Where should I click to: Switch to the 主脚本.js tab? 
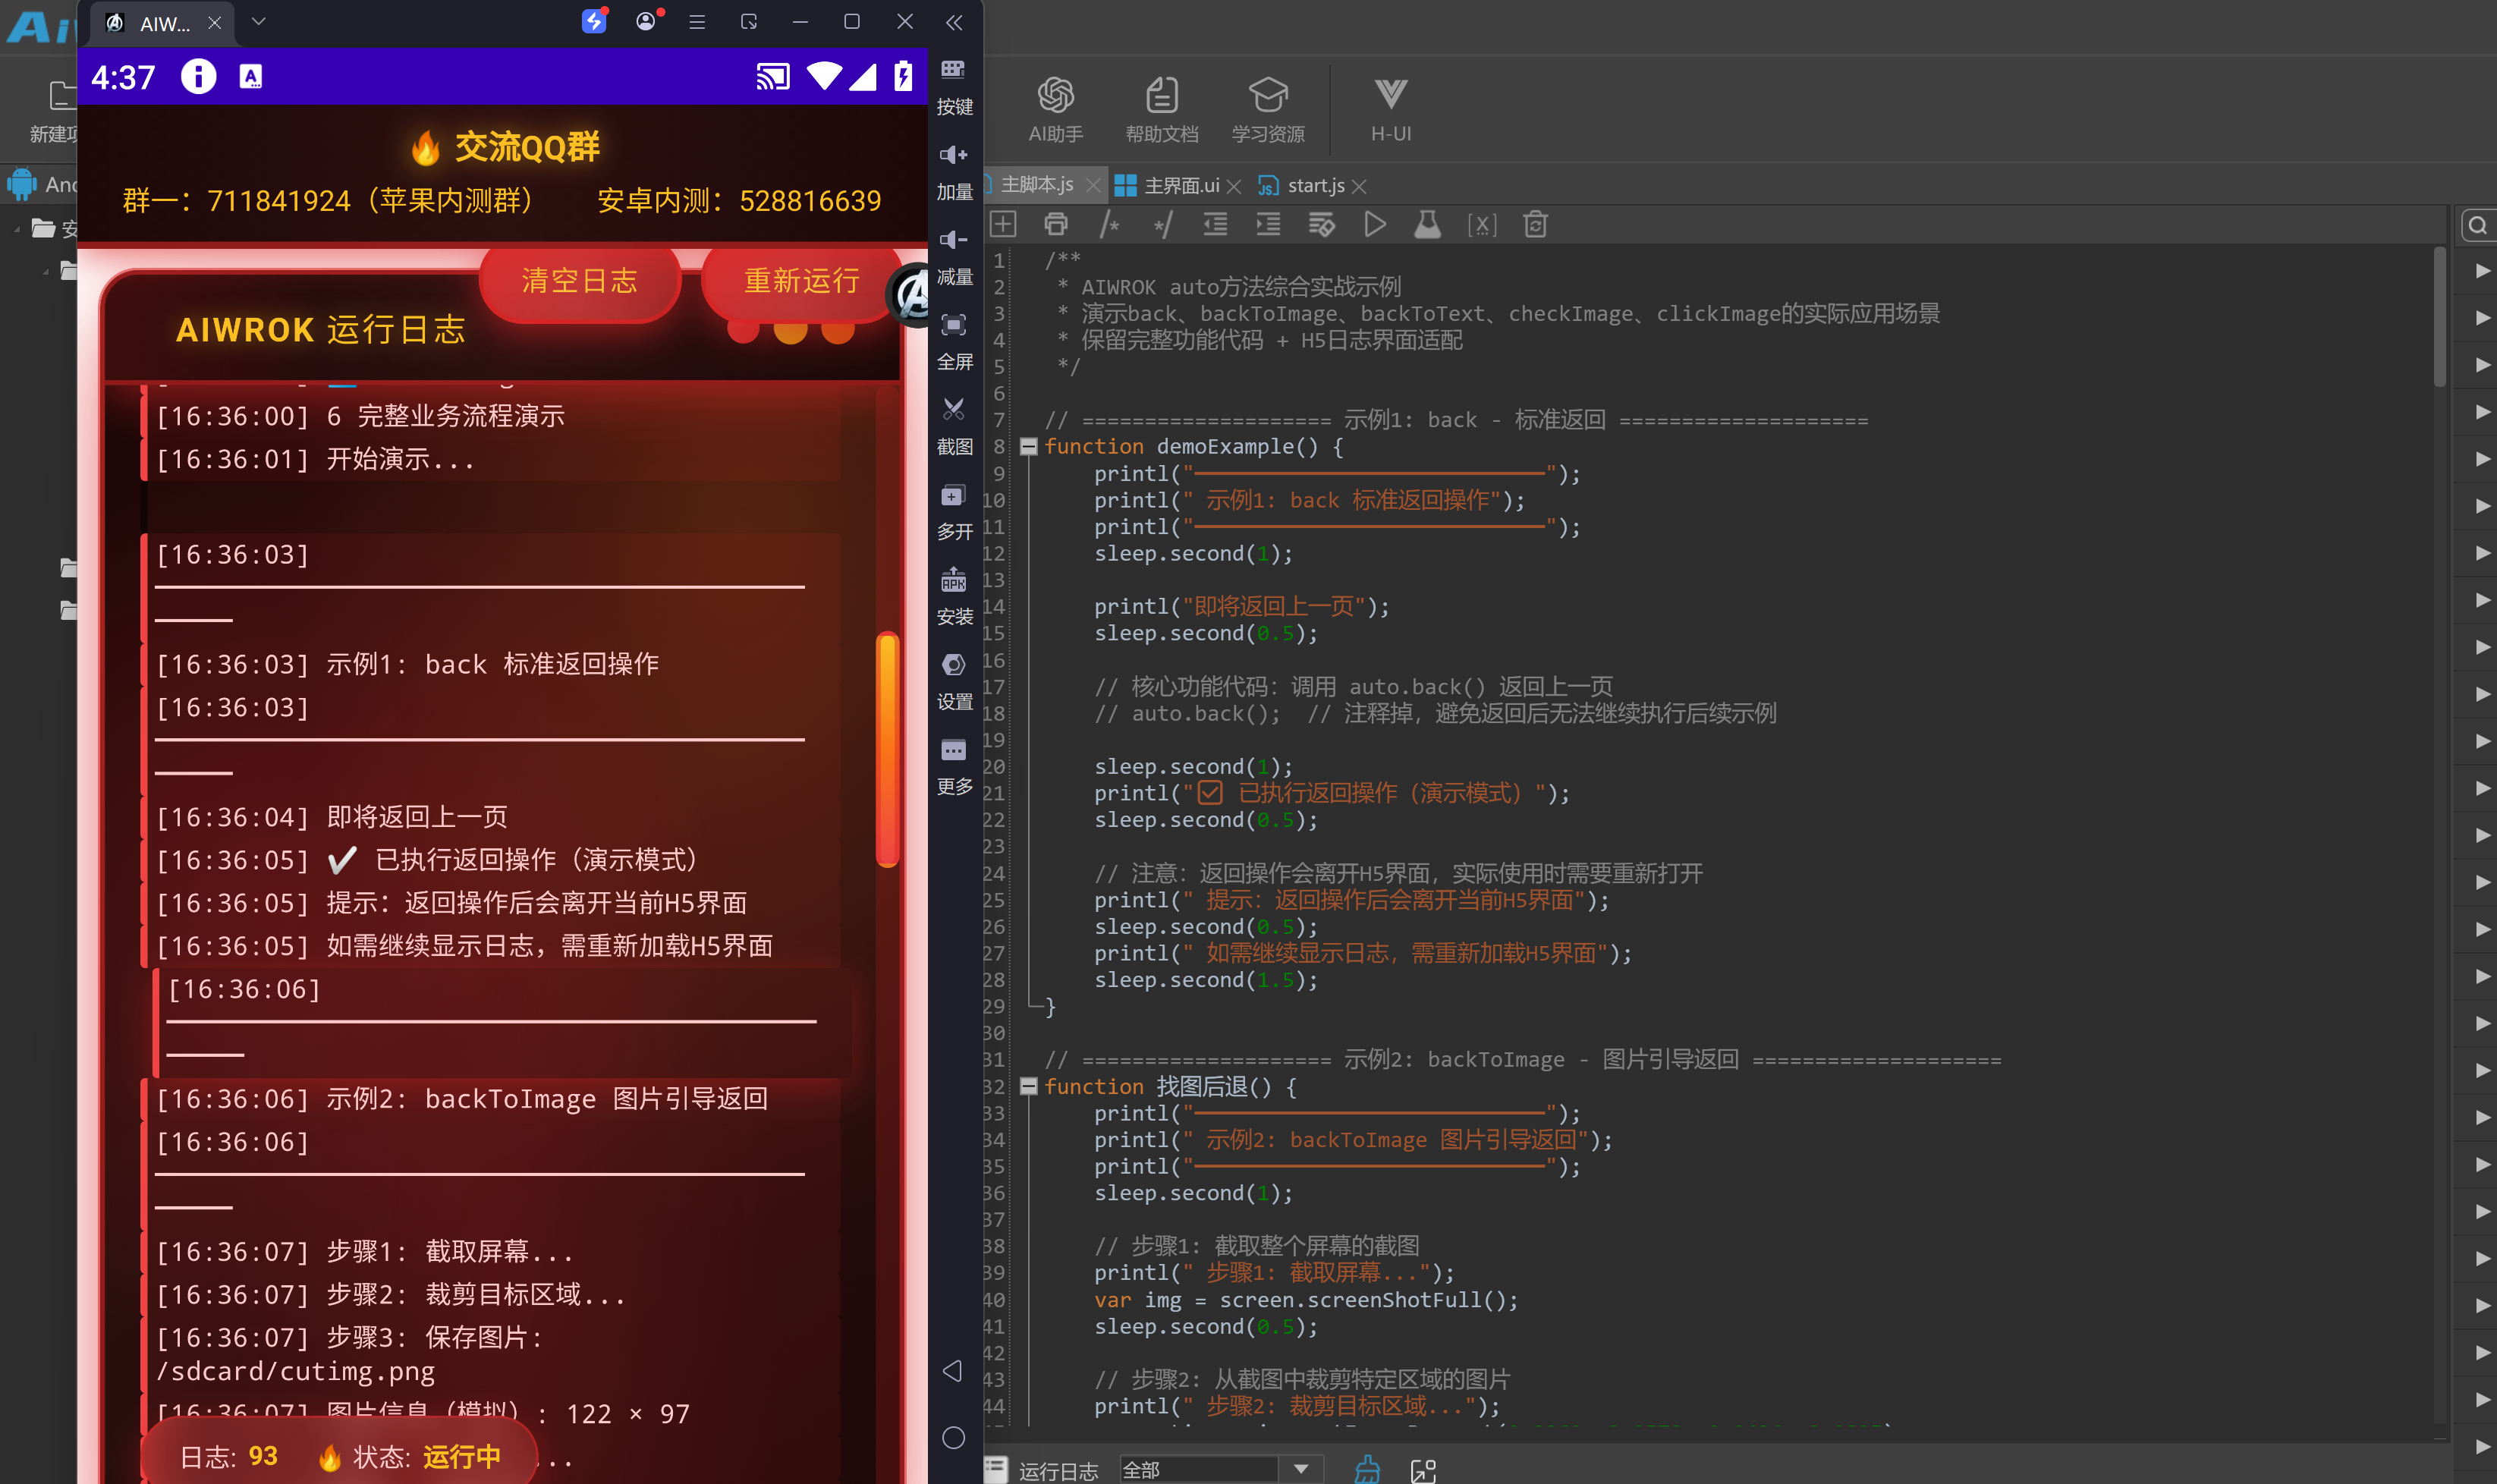[1037, 185]
